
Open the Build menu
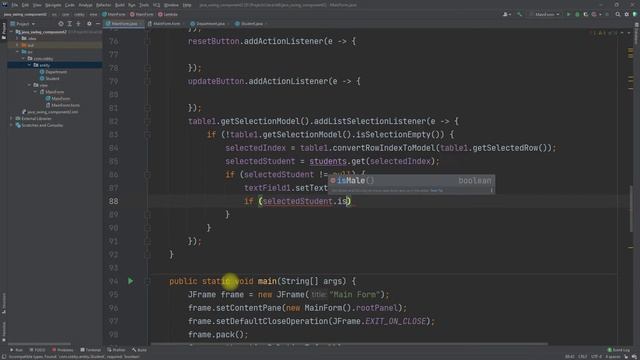120,5
